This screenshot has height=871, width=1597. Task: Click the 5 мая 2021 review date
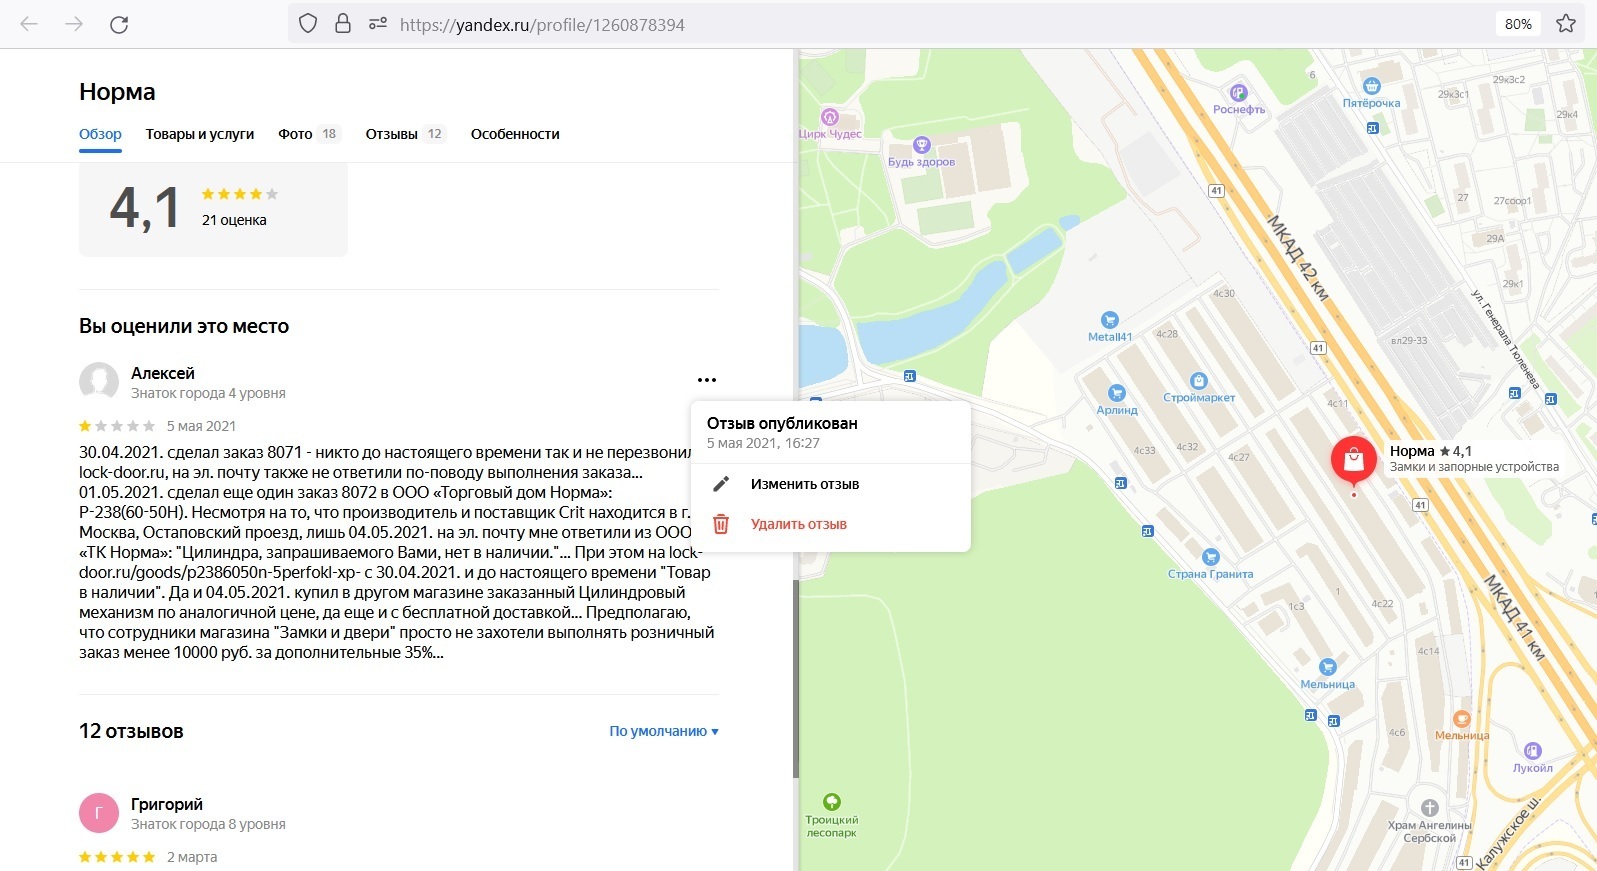[x=201, y=426]
